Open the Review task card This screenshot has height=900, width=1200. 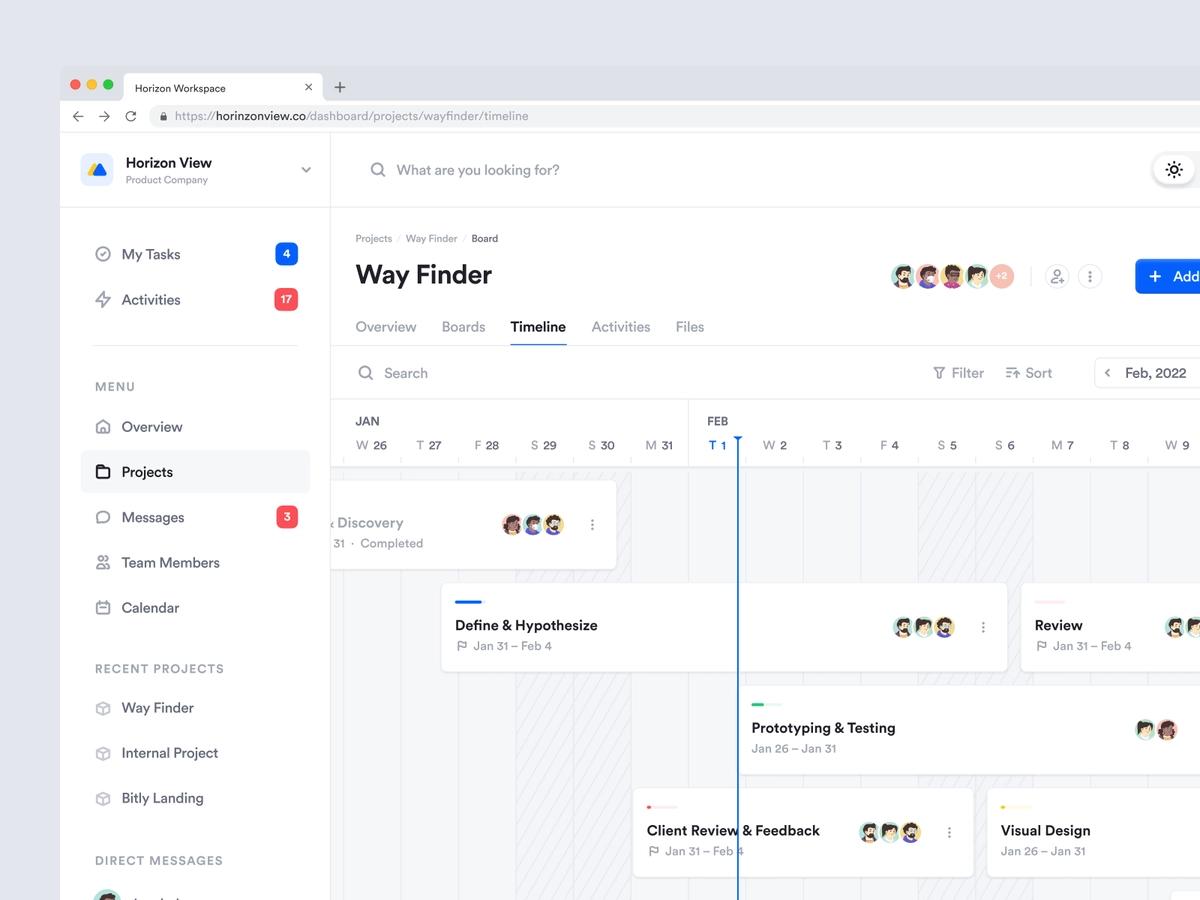(x=1110, y=628)
